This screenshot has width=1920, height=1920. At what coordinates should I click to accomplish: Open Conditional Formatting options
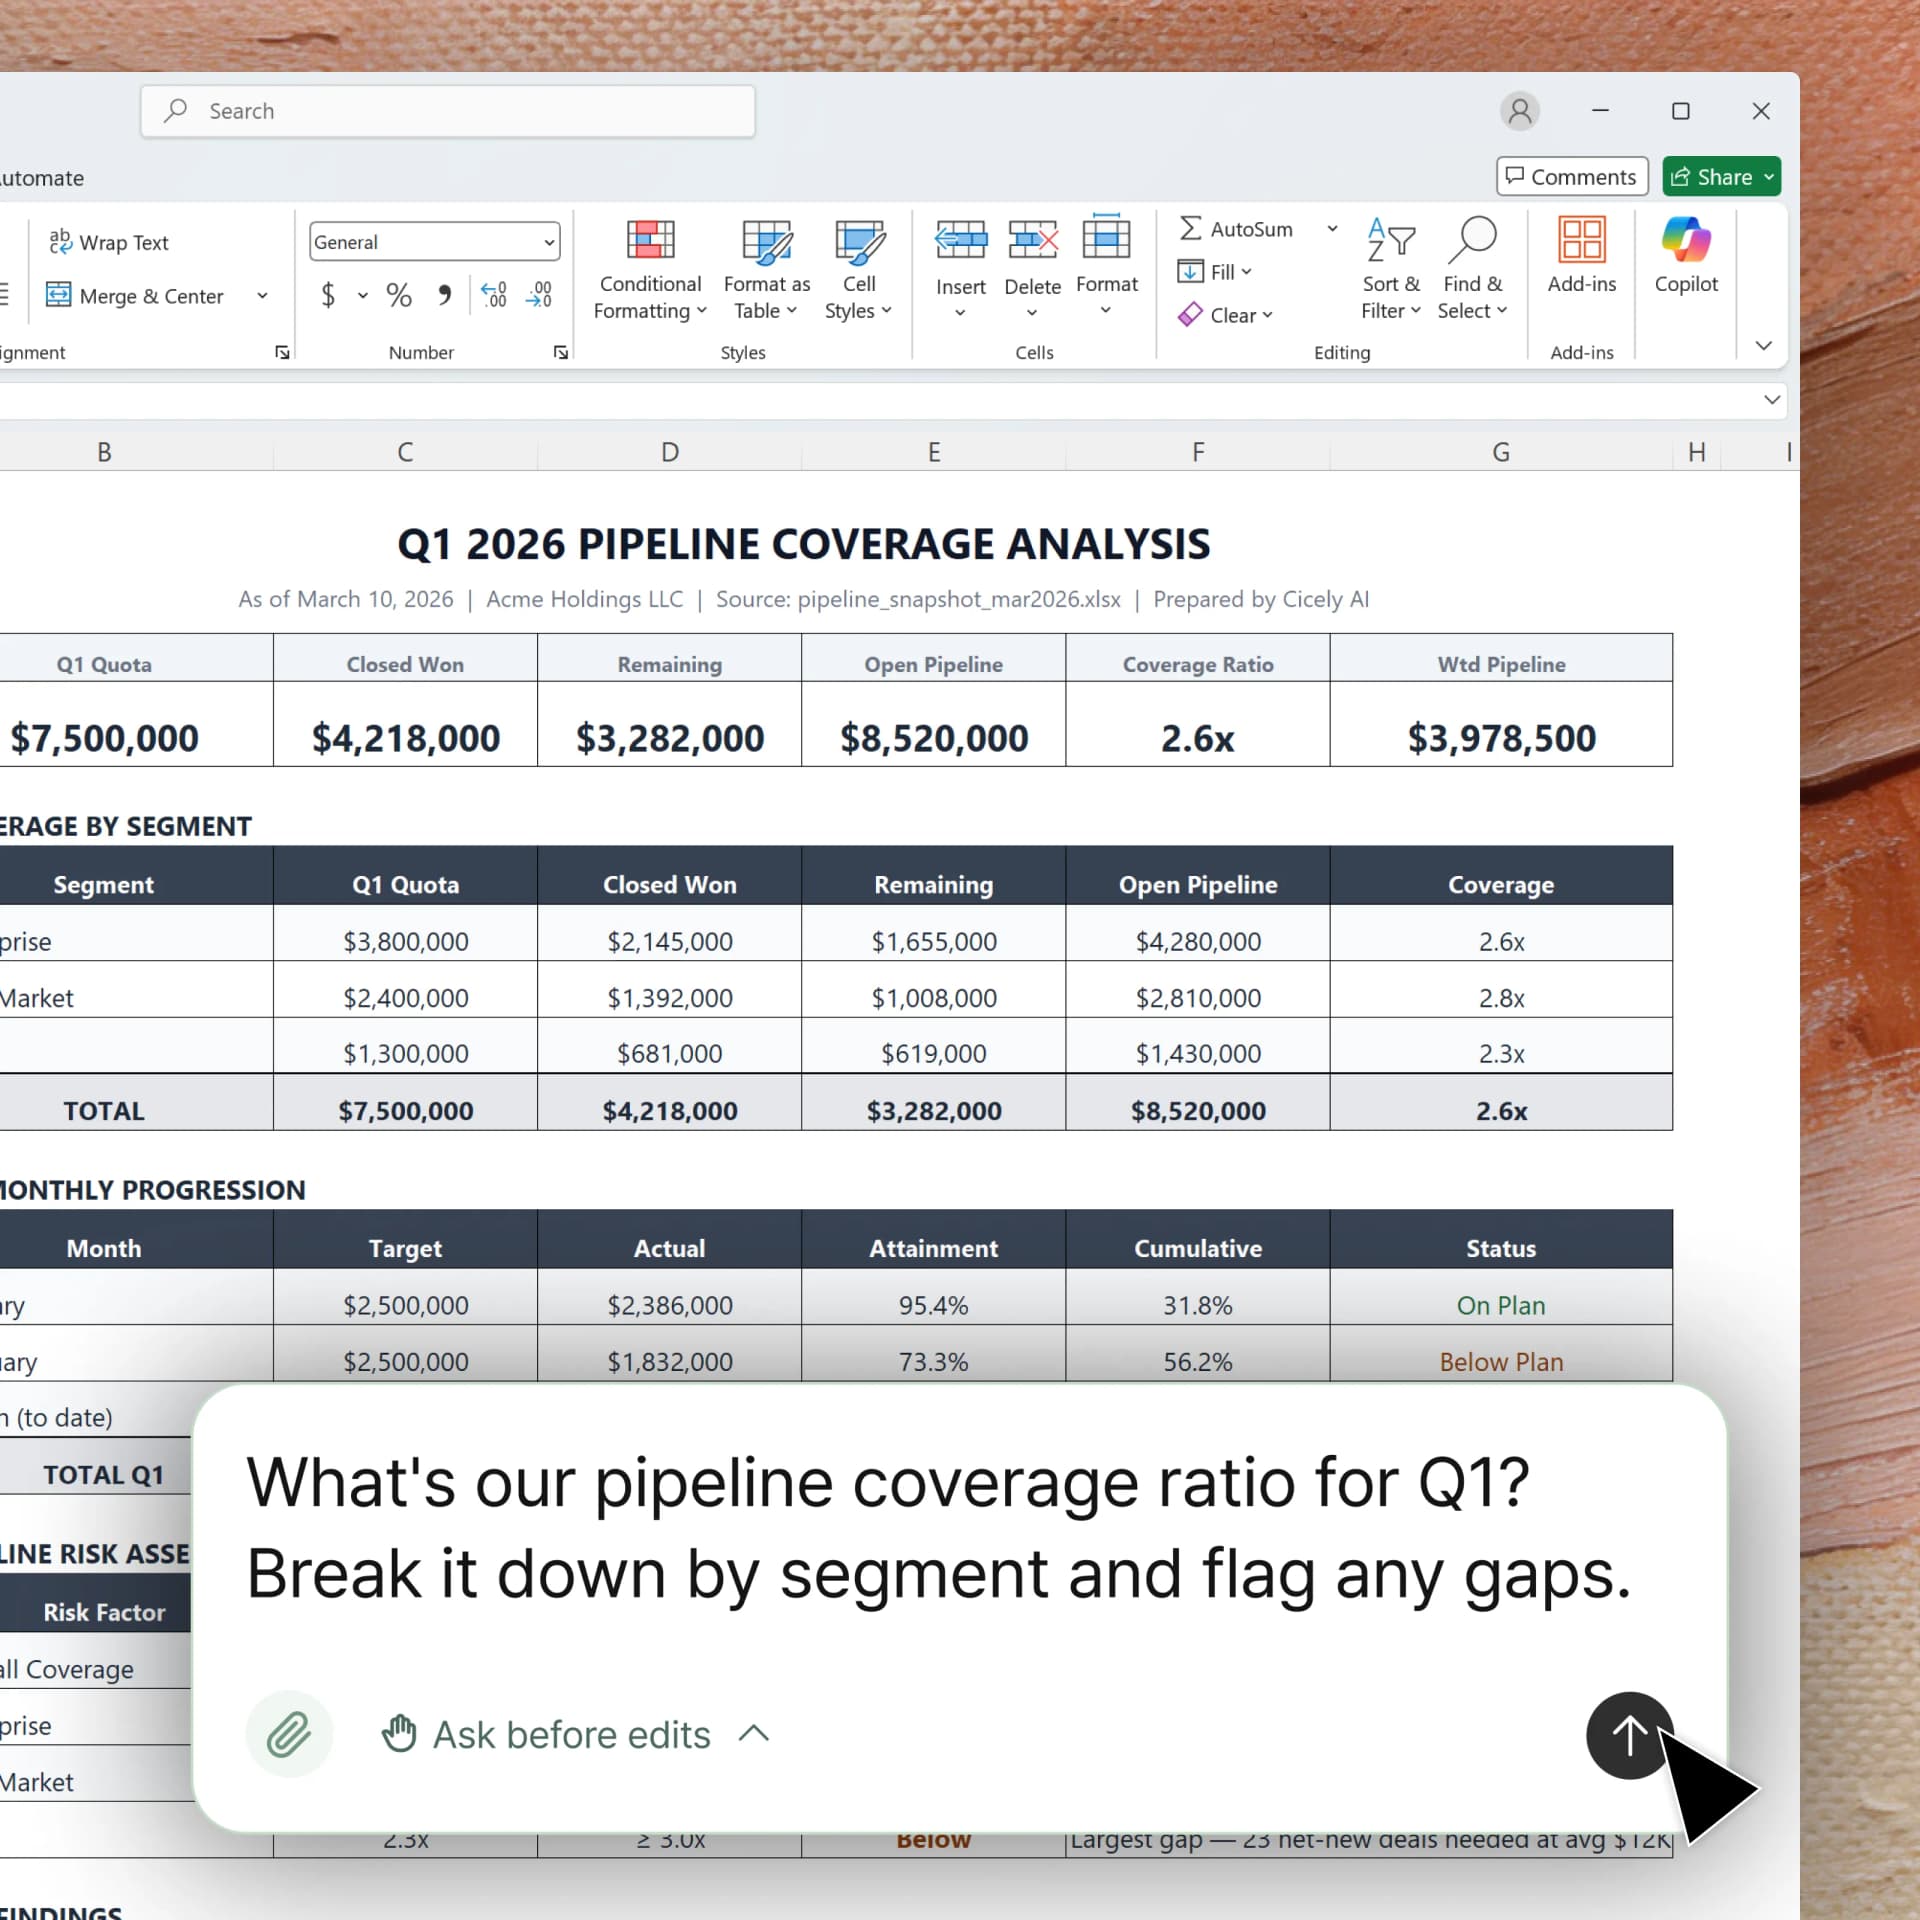(x=650, y=270)
